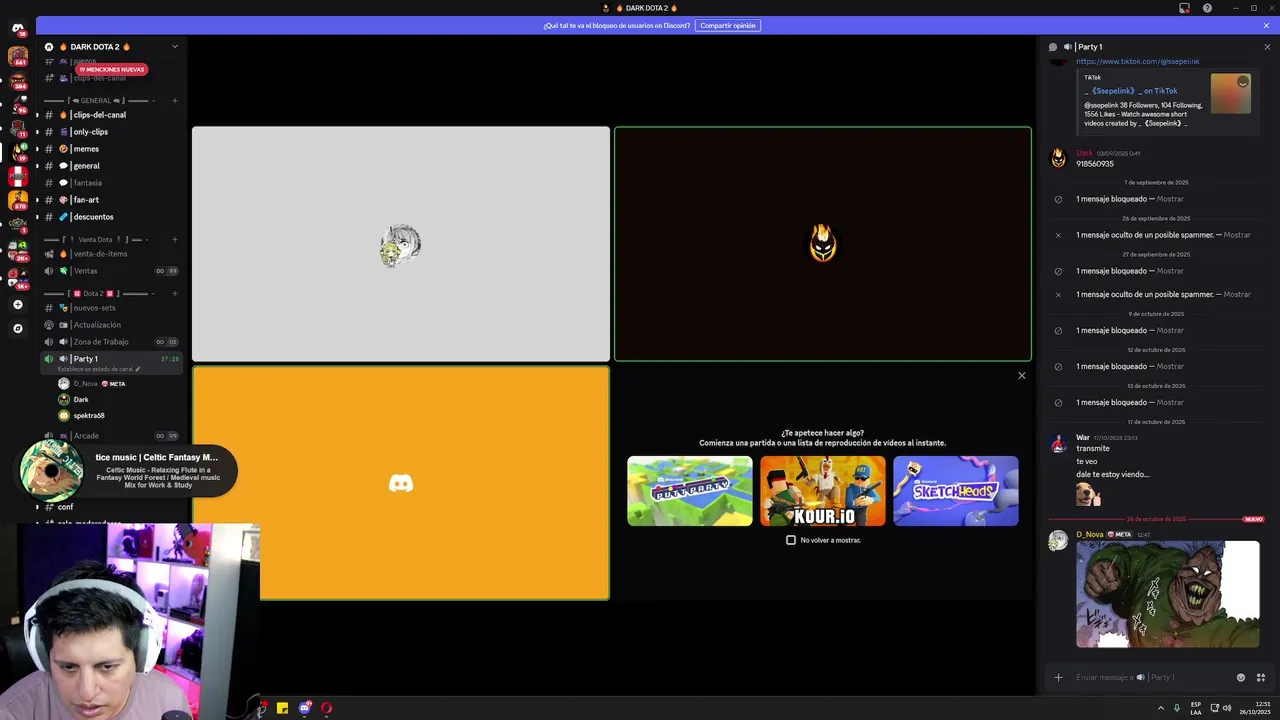This screenshot has height=720, width=1280.
Task: Join the Arcade voice channel
Action: coord(112,436)
